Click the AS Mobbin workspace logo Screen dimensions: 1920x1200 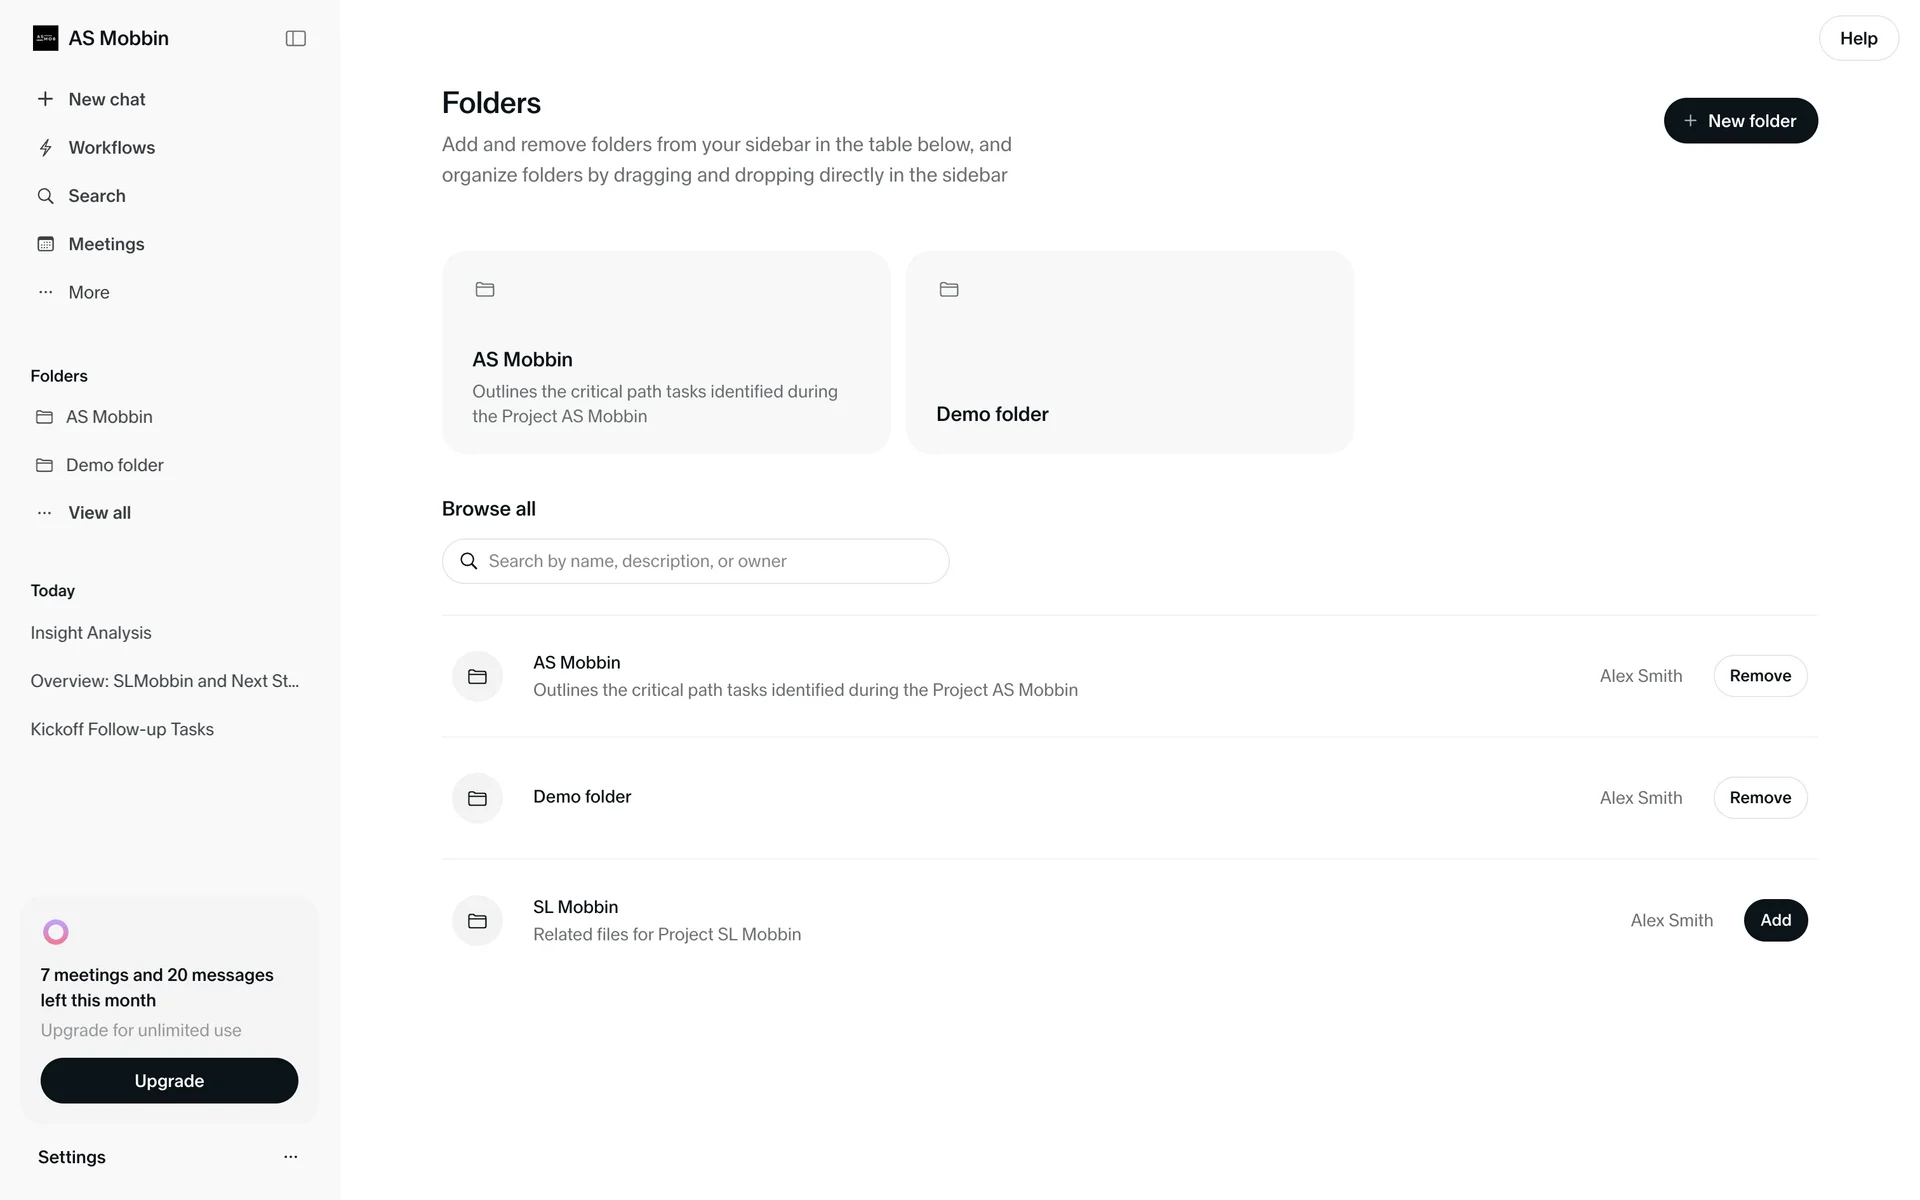click(x=45, y=38)
